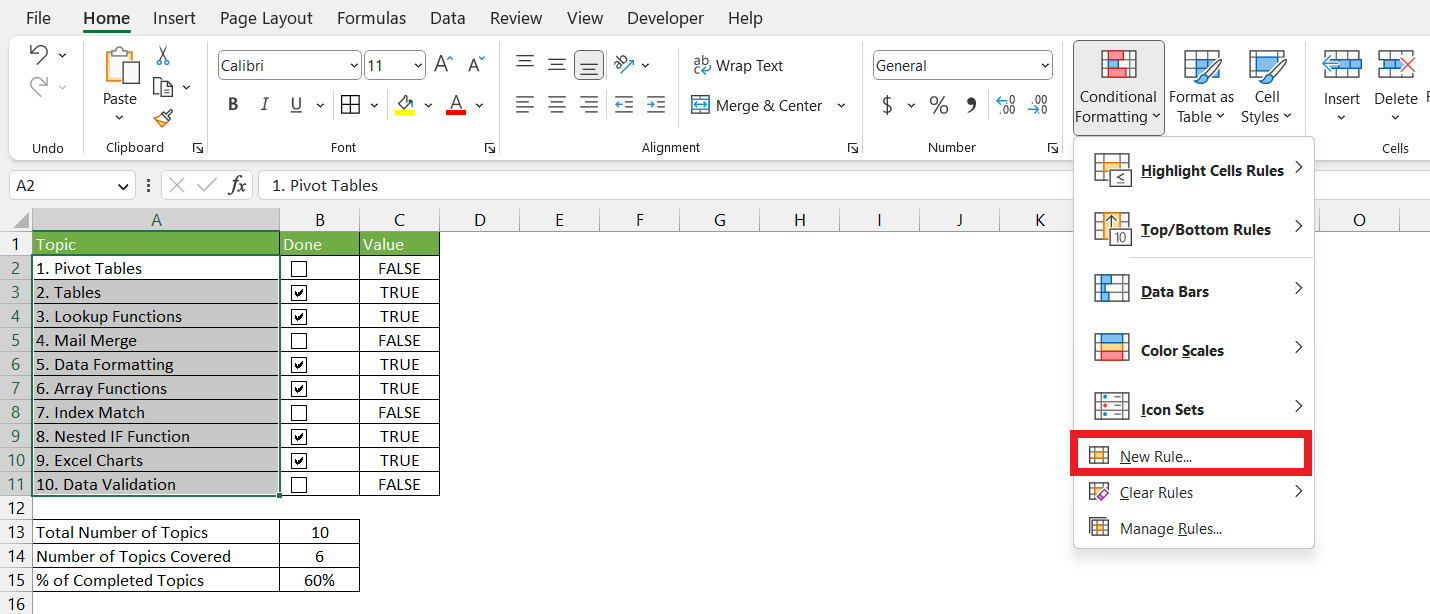
Task: Click the Redo arrow icon
Action: point(39,88)
